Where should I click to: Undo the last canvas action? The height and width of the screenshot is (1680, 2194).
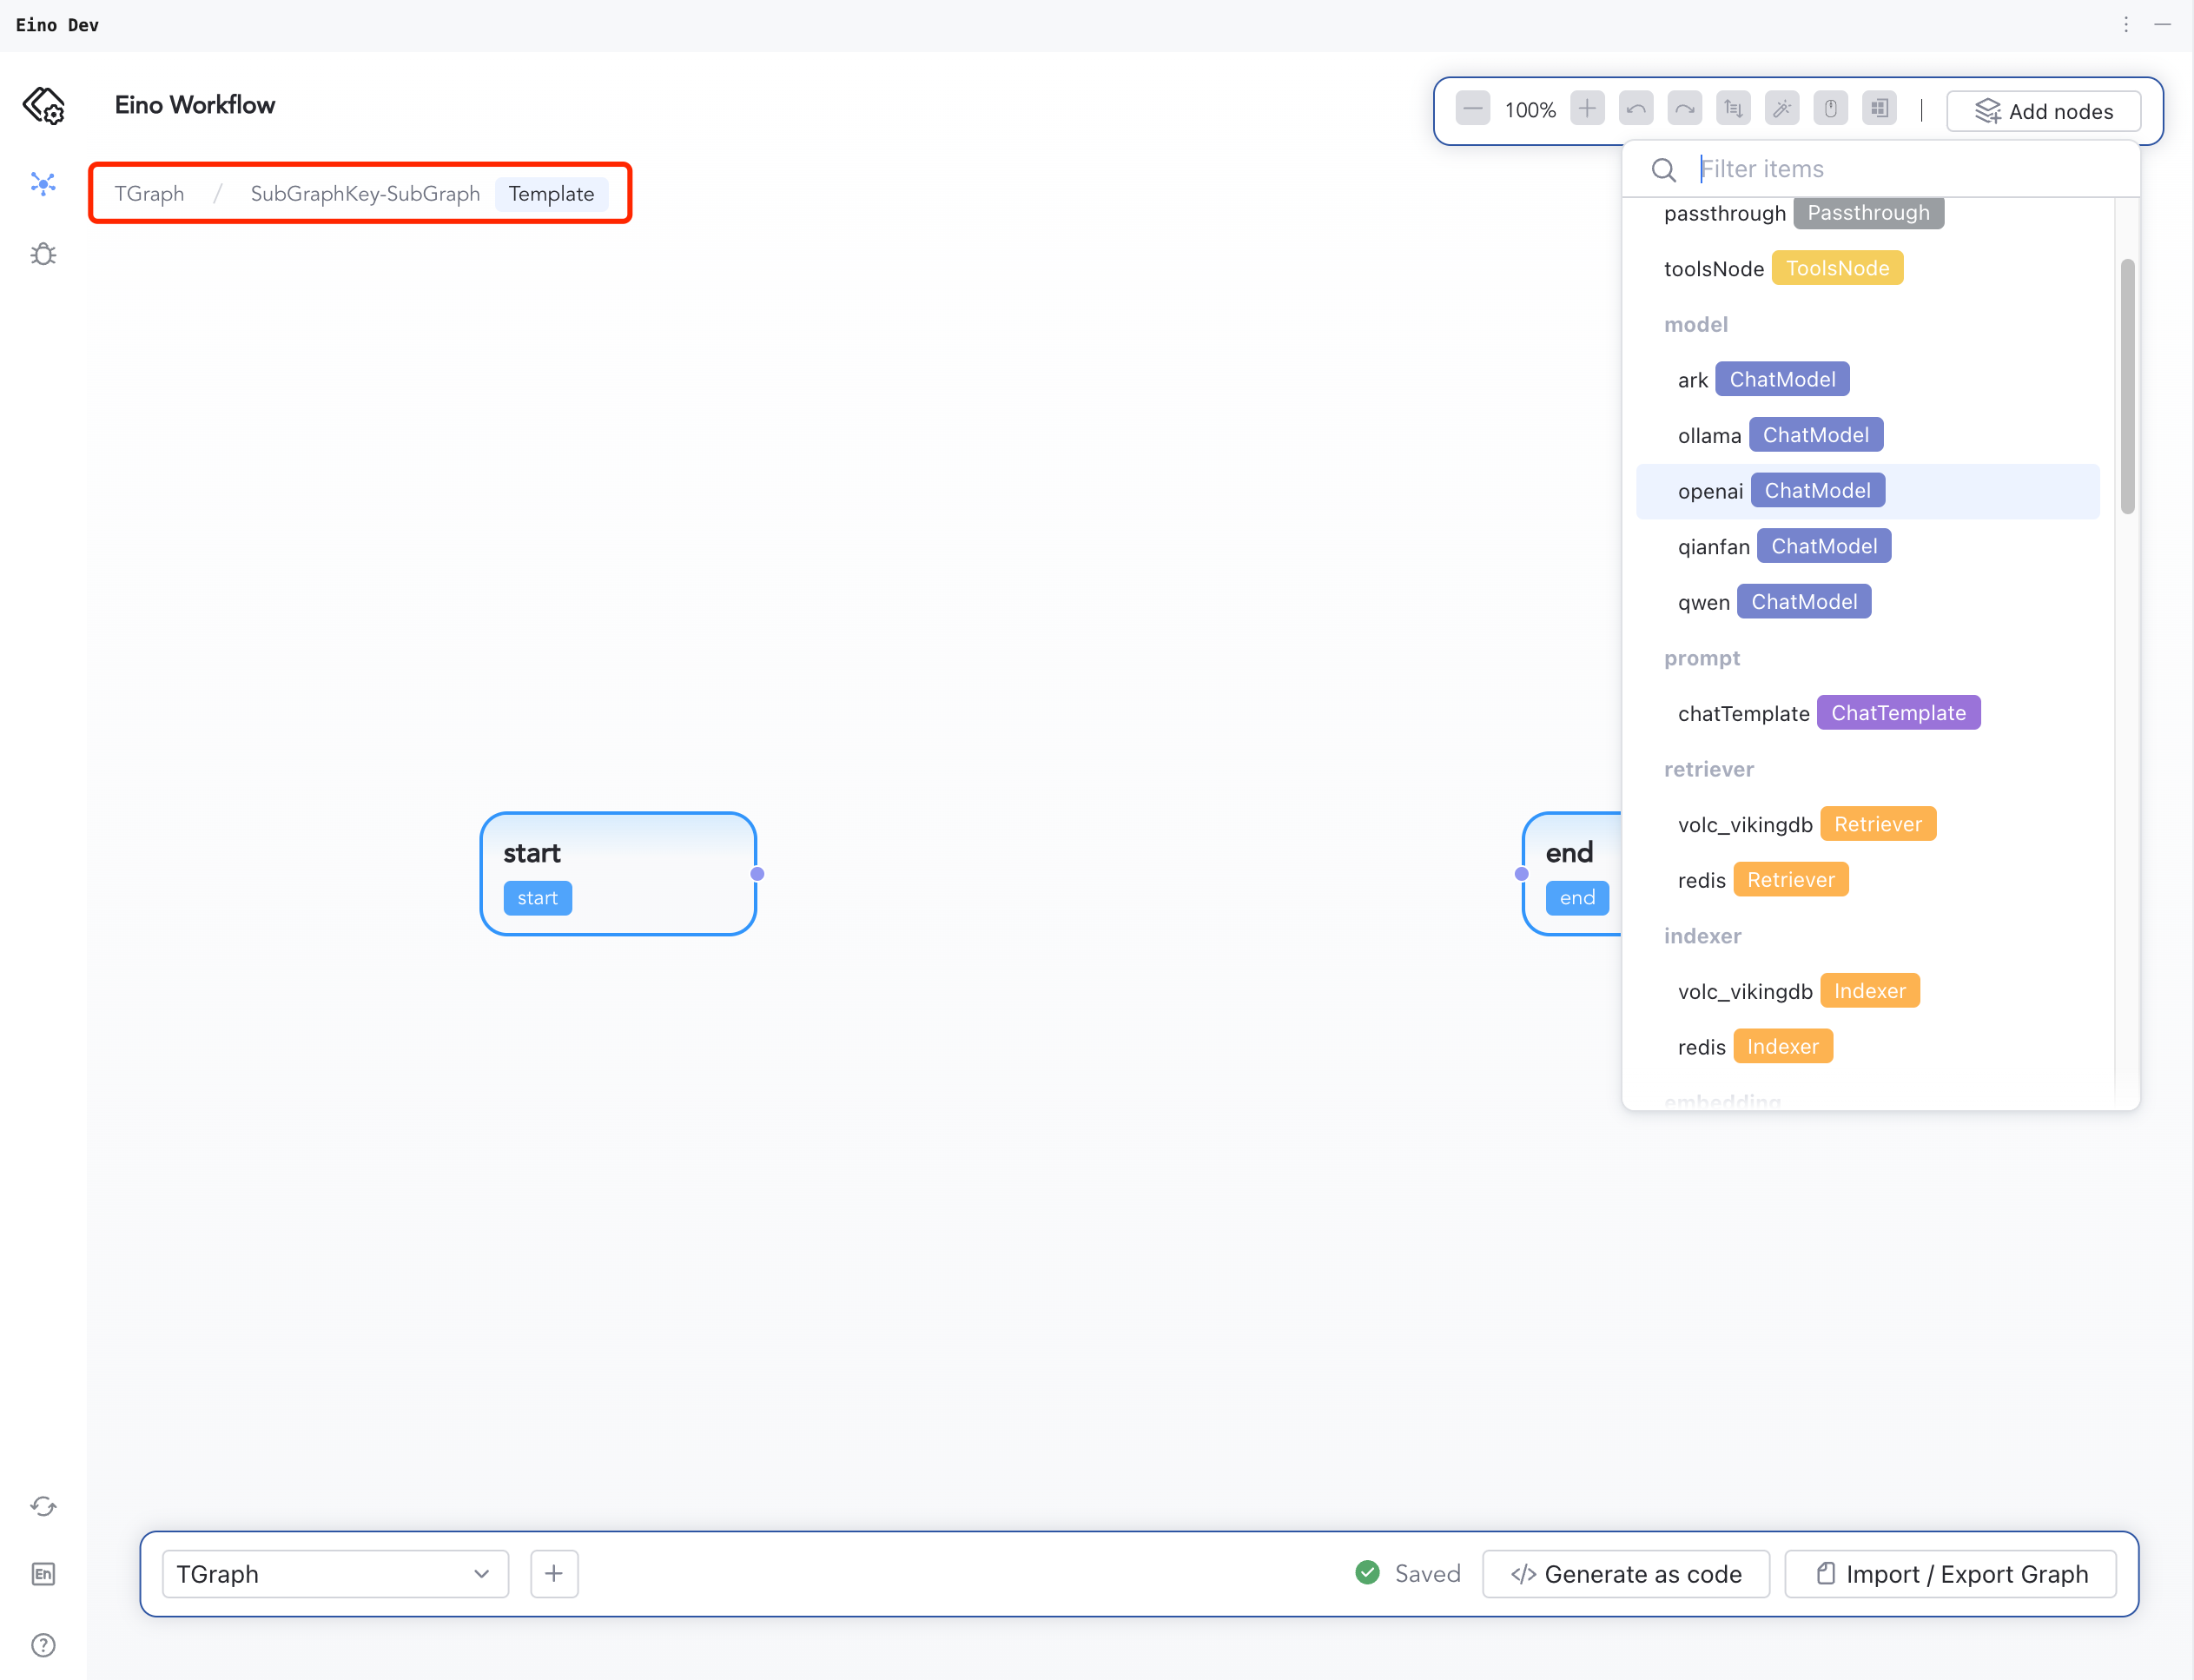point(1636,109)
